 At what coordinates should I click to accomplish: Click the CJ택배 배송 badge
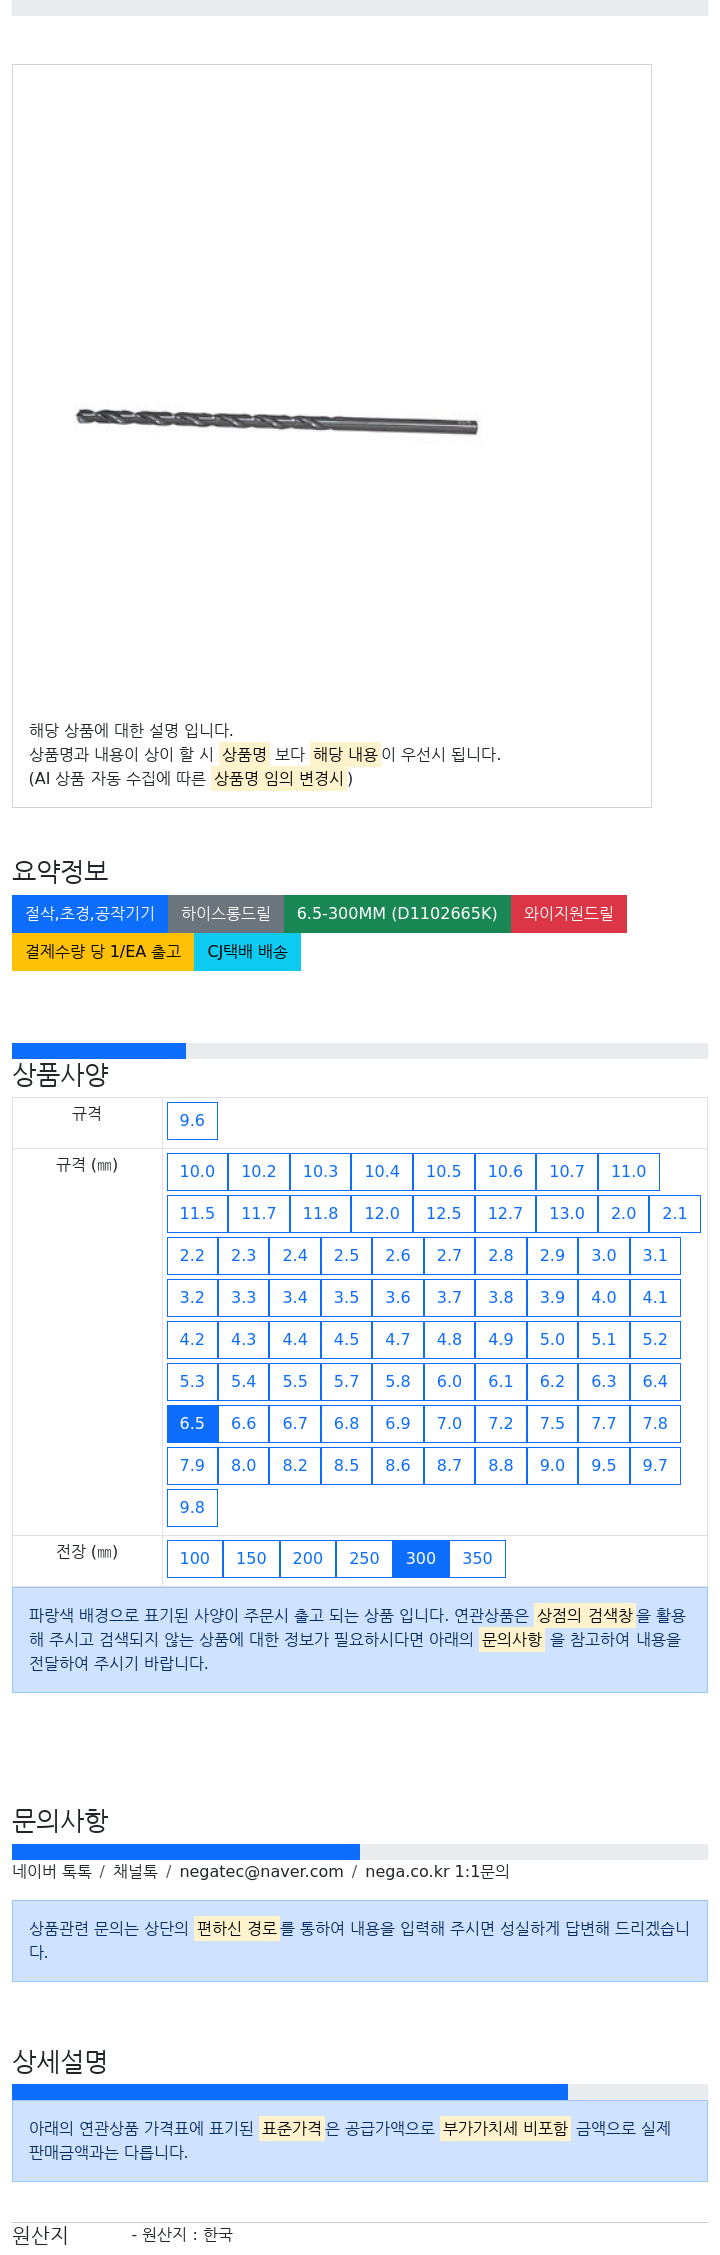click(x=247, y=951)
